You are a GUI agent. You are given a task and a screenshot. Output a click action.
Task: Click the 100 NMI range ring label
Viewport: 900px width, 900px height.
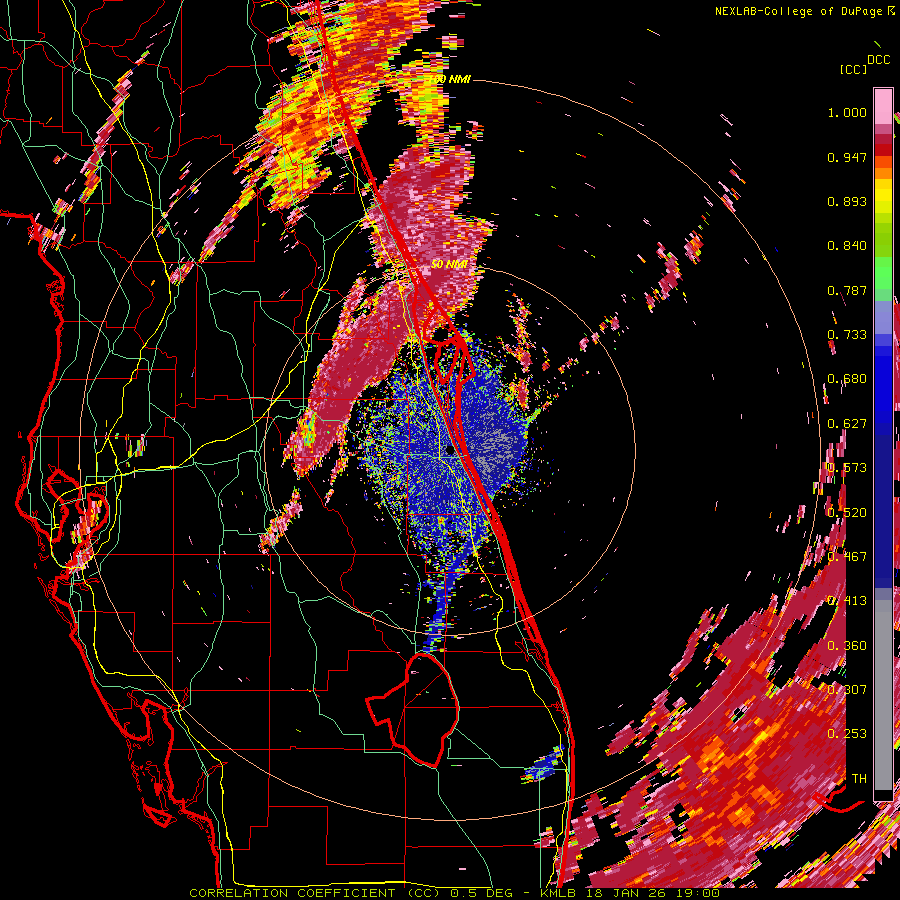coord(451,79)
